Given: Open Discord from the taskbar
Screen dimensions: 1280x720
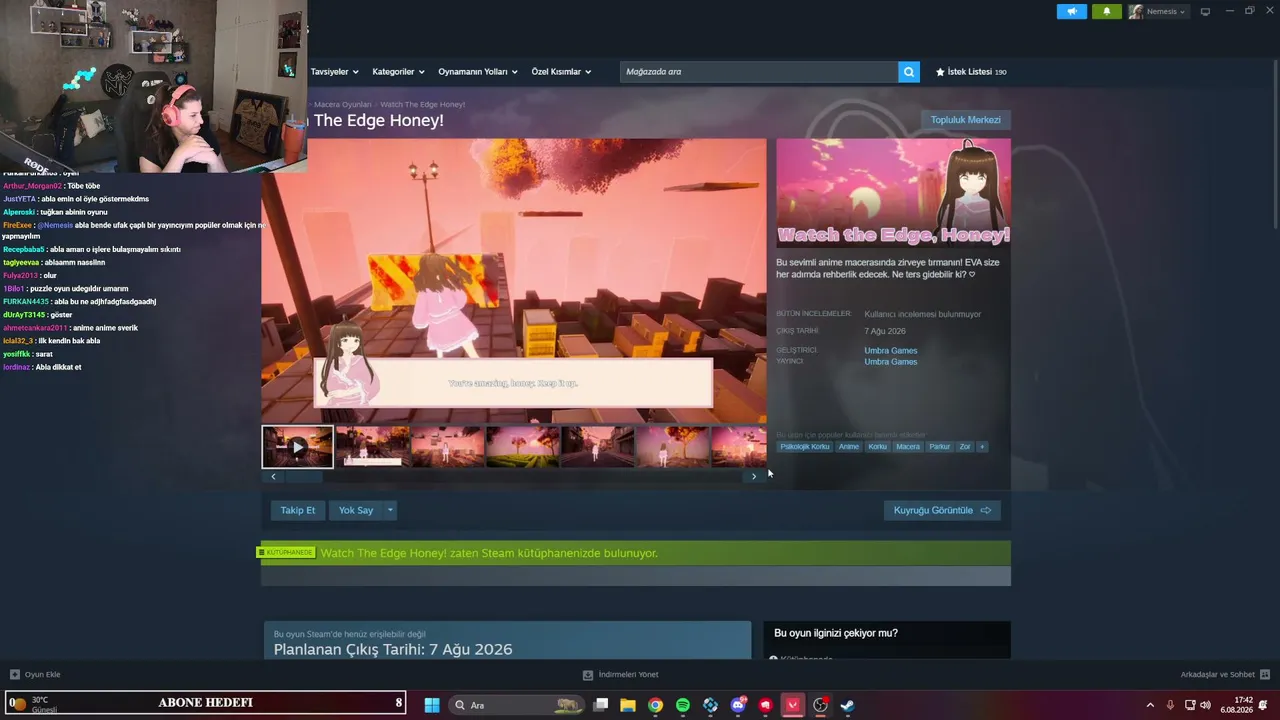Looking at the screenshot, I should click(738, 705).
